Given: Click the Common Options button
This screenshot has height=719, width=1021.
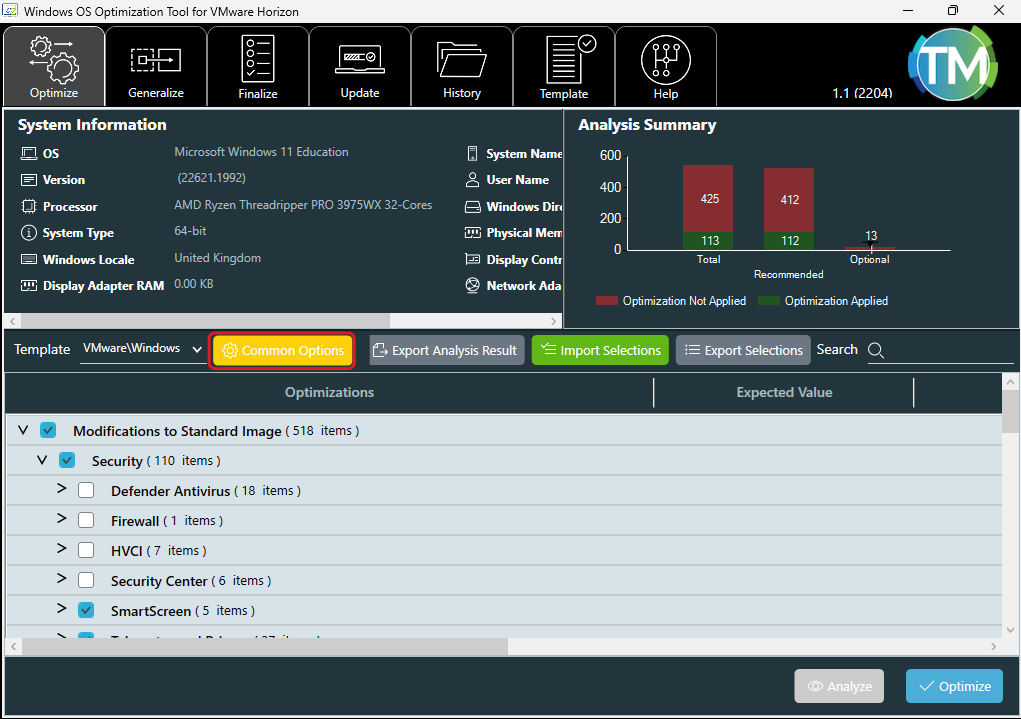Looking at the screenshot, I should [283, 350].
